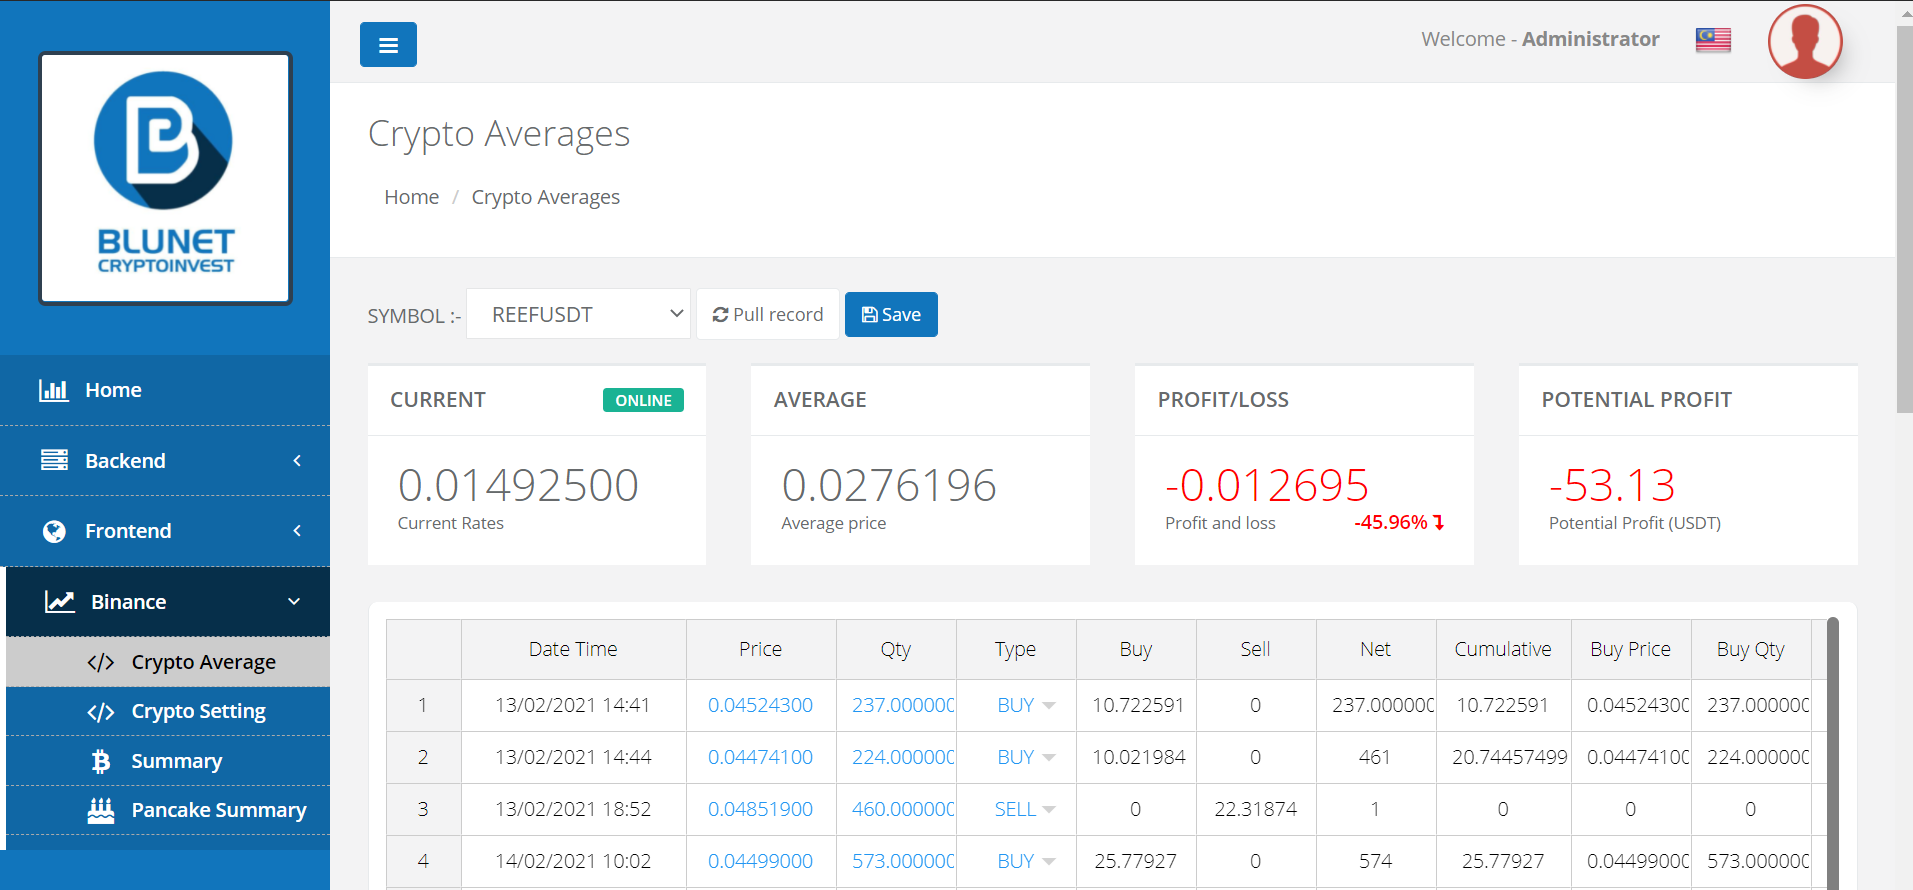Screen dimensions: 1913x890
Task: Open the SELL type dropdown in row 3
Action: (1048, 810)
